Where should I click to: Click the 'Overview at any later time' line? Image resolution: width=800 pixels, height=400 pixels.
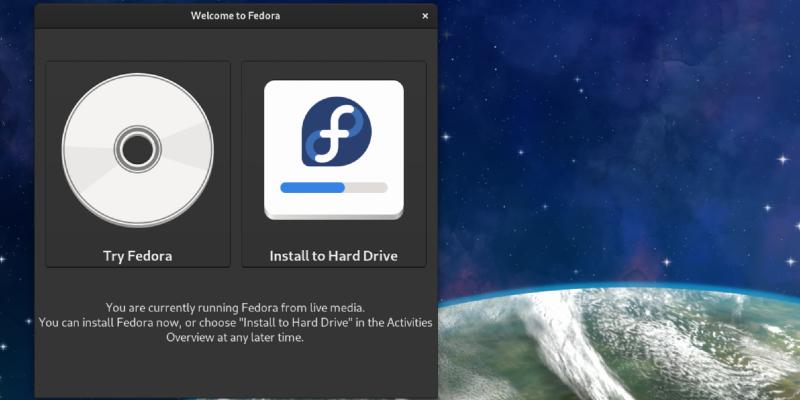pyautogui.click(x=236, y=338)
